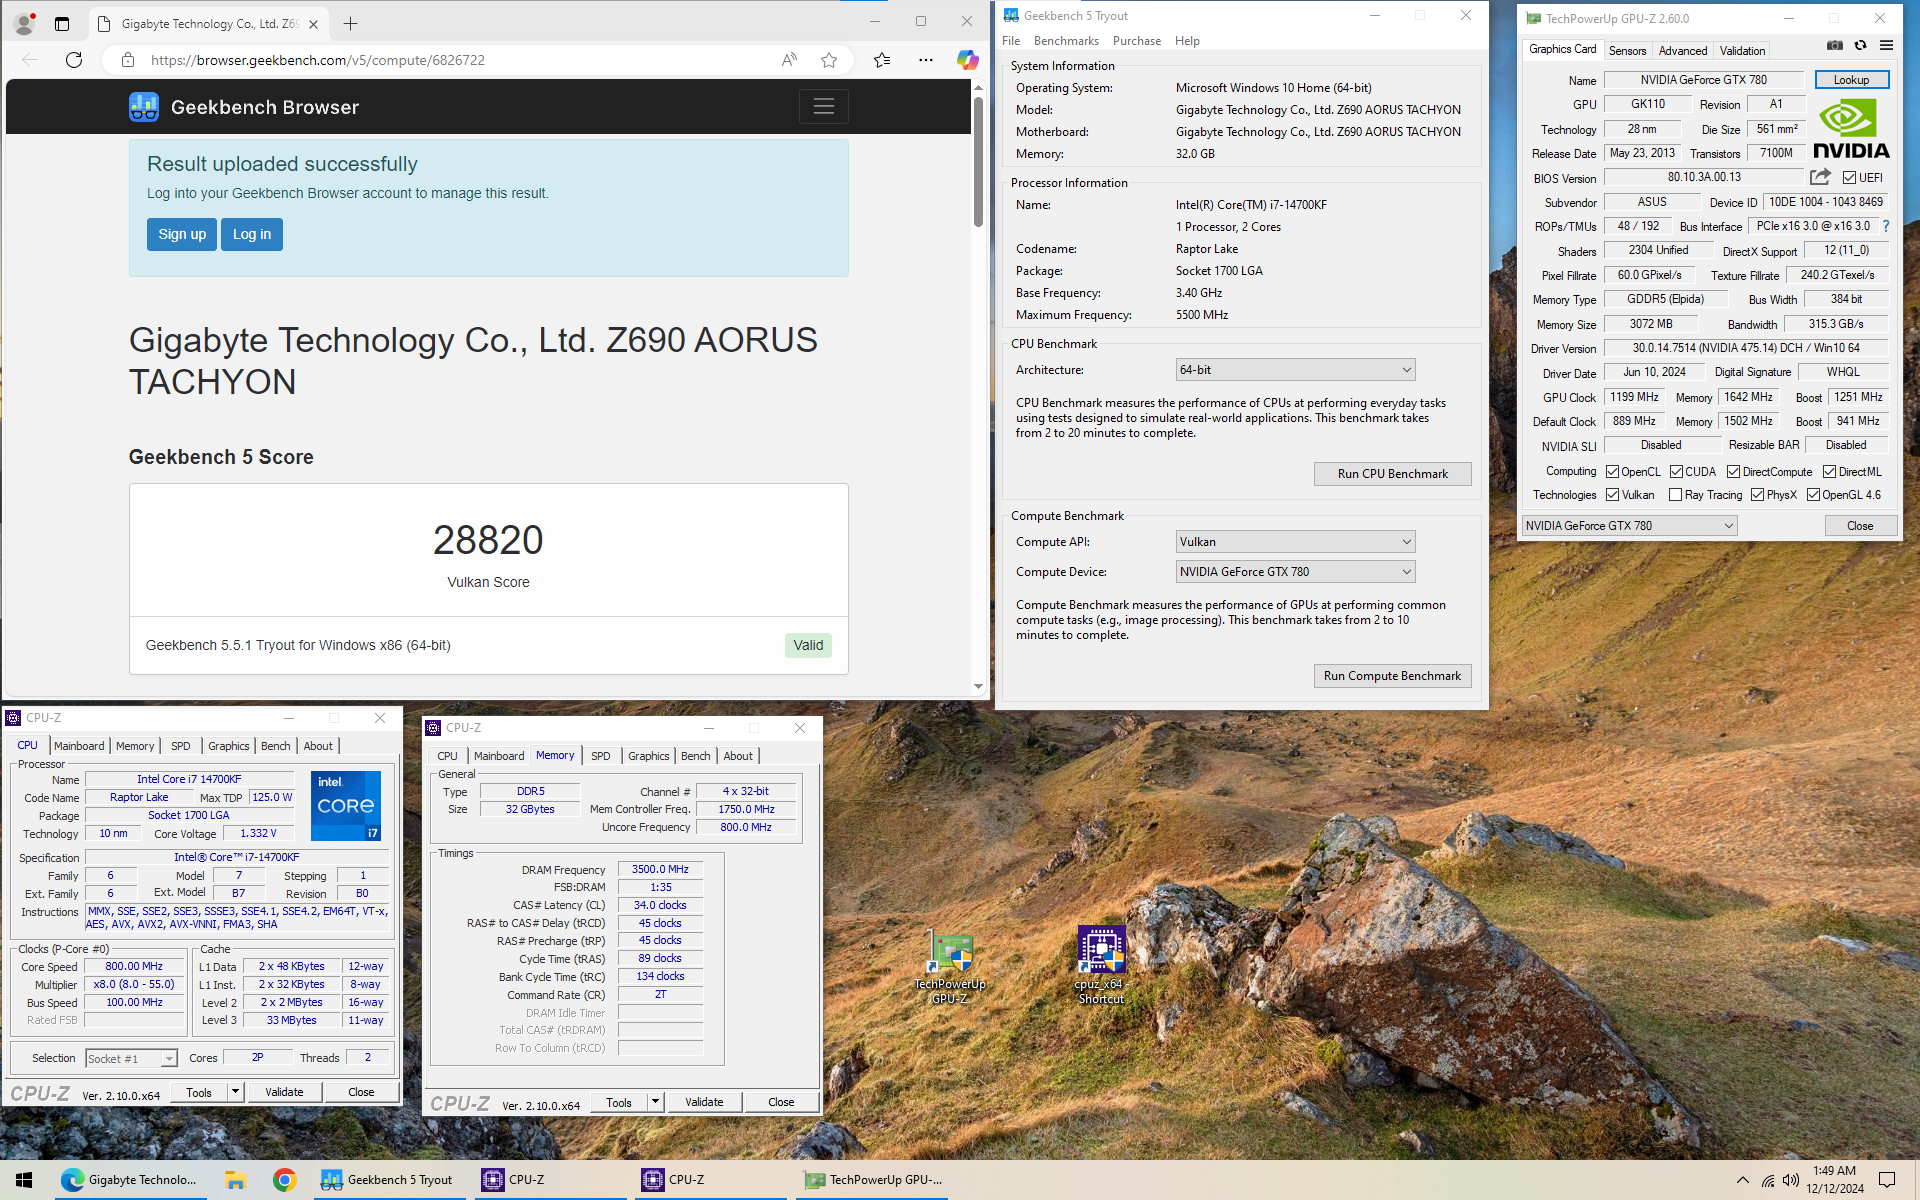The width and height of the screenshot is (1920, 1200).
Task: Switch to Mainboard tab in CPU-Z CPU window
Action: point(79,746)
